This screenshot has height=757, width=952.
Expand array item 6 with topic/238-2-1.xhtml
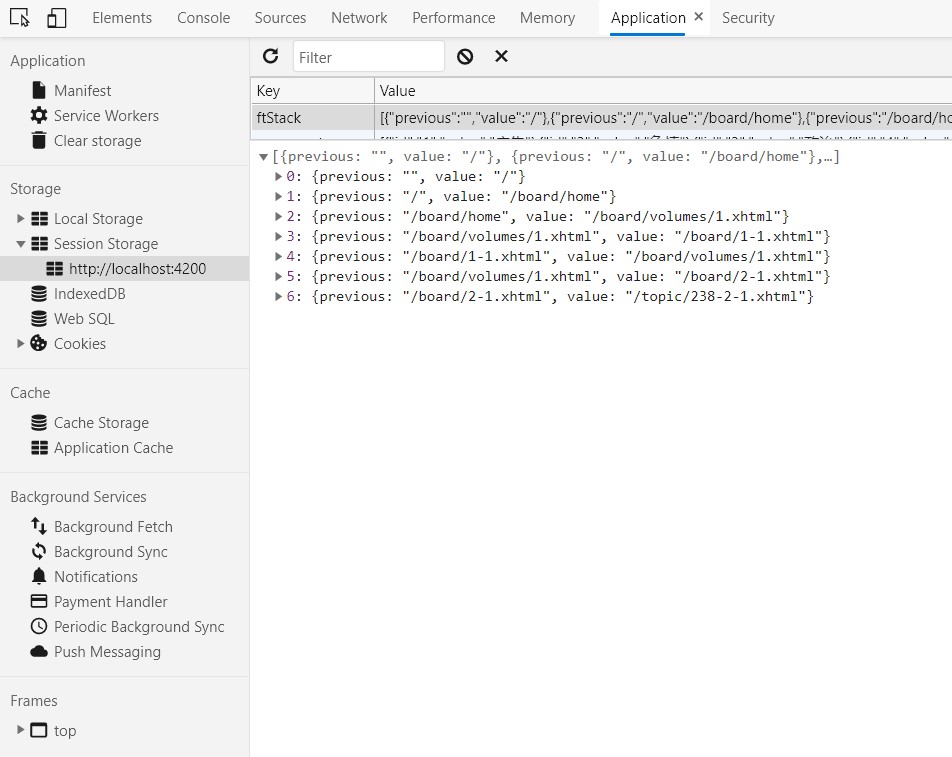pos(278,296)
